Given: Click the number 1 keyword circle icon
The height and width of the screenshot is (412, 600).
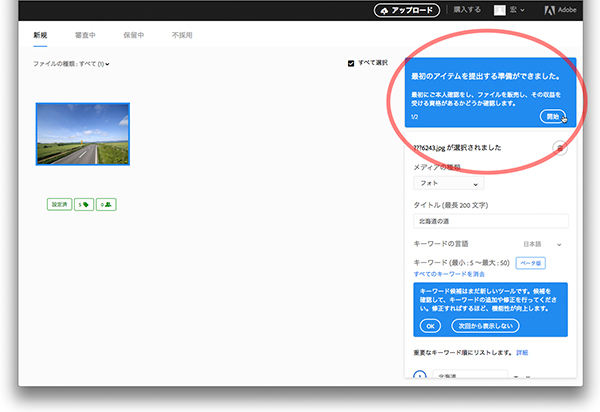Looking at the screenshot, I should point(420,376).
